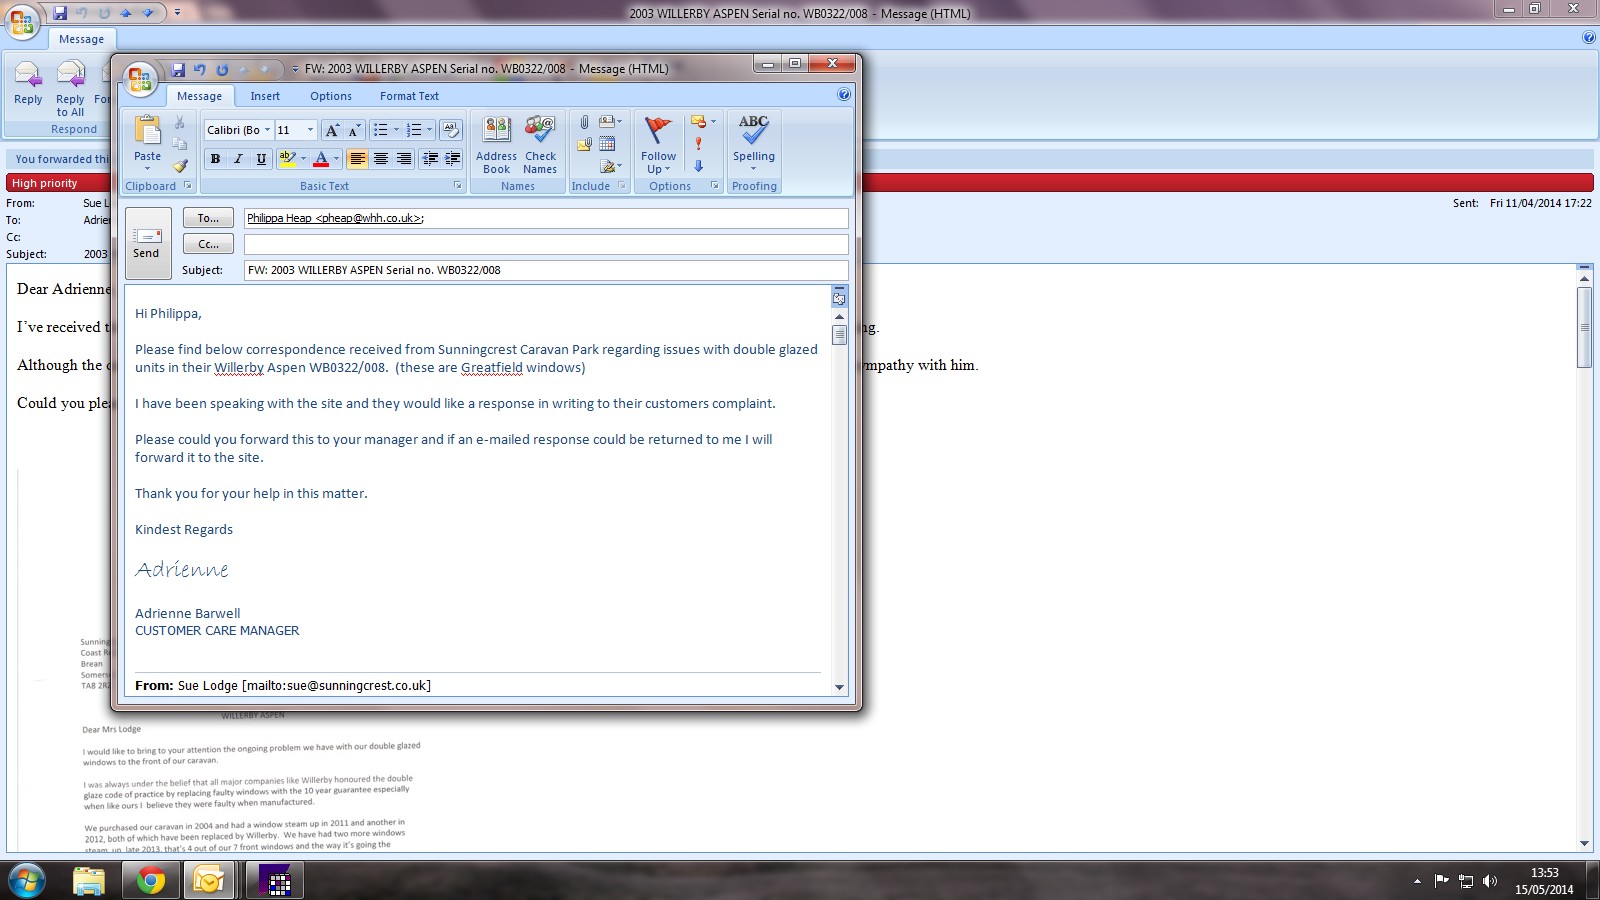Open the Format Text tab
Screen dimensions: 1600x900
(409, 96)
